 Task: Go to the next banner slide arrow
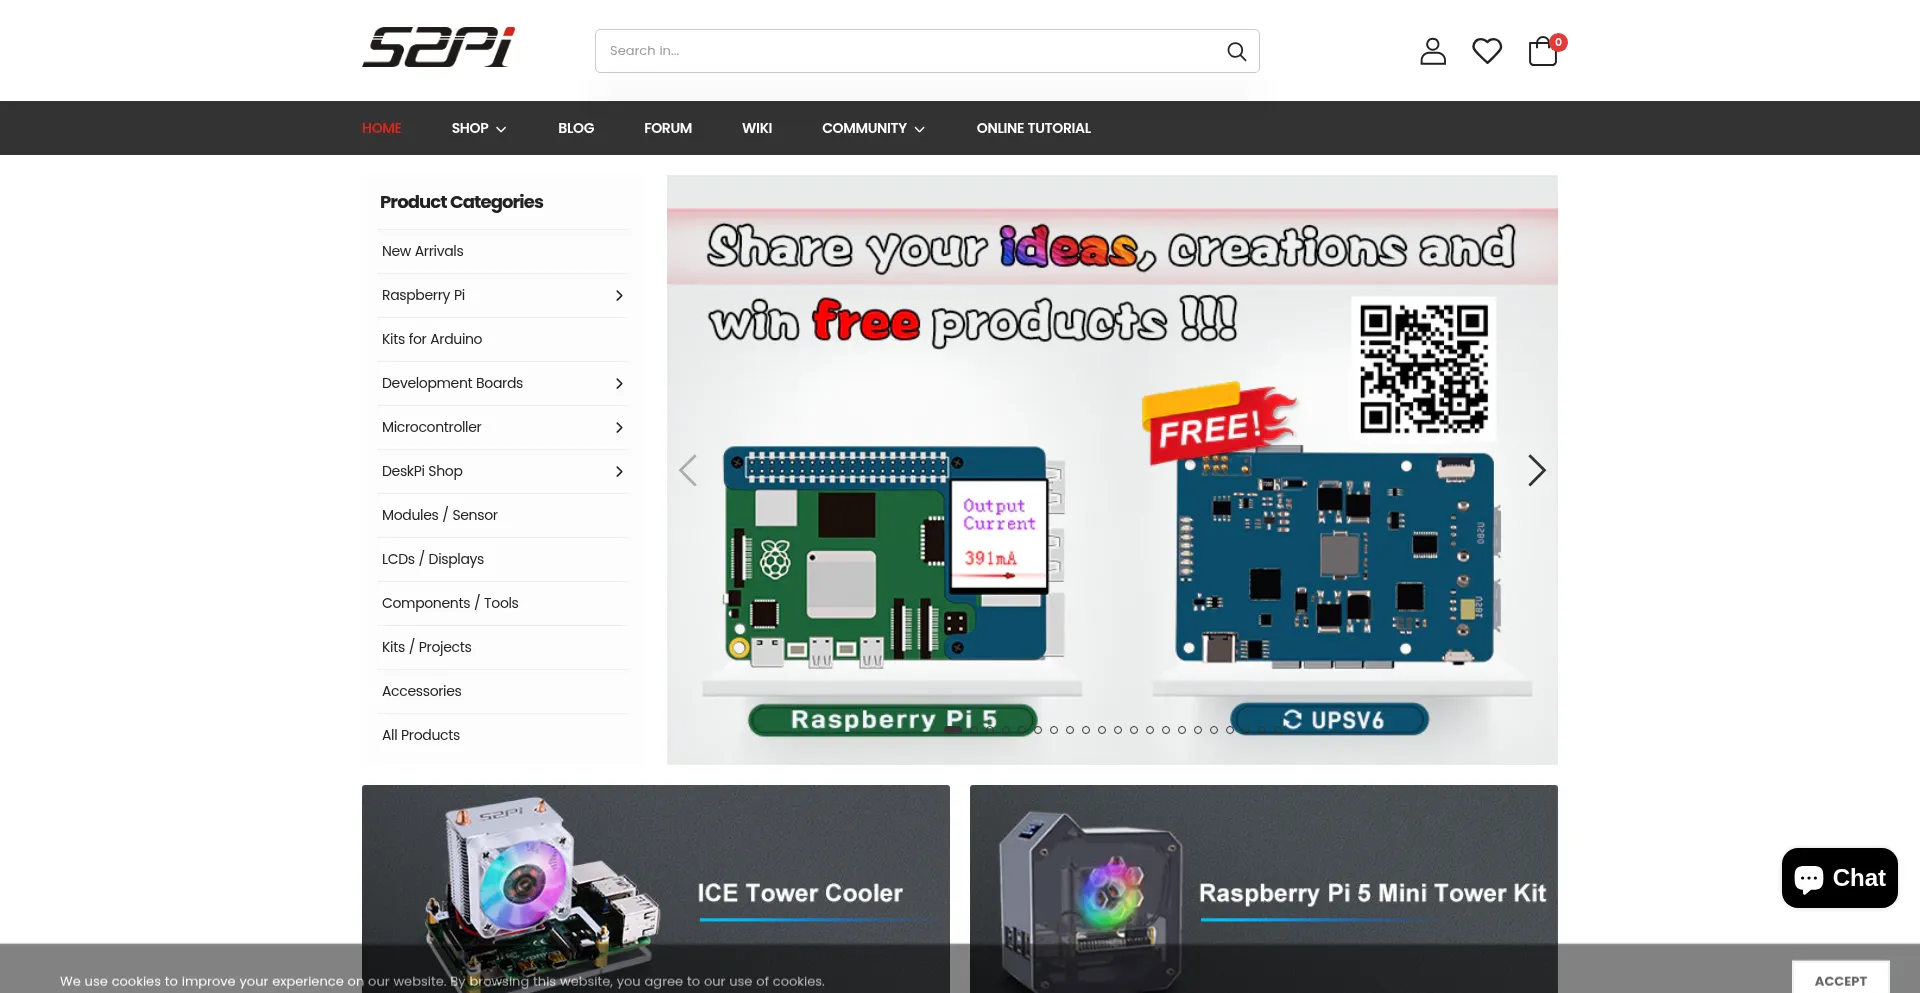(x=1536, y=470)
